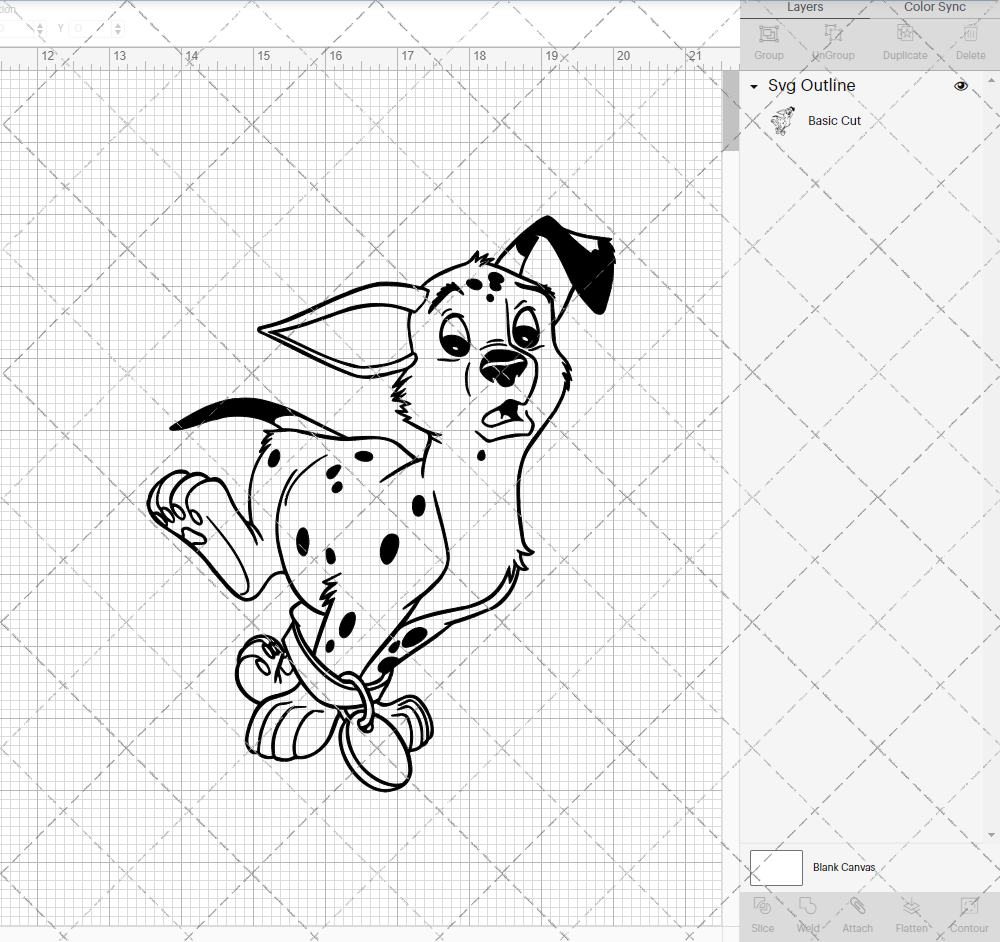Click the layers panel scroll down arrow
The height and width of the screenshot is (942, 1000).
click(x=991, y=834)
